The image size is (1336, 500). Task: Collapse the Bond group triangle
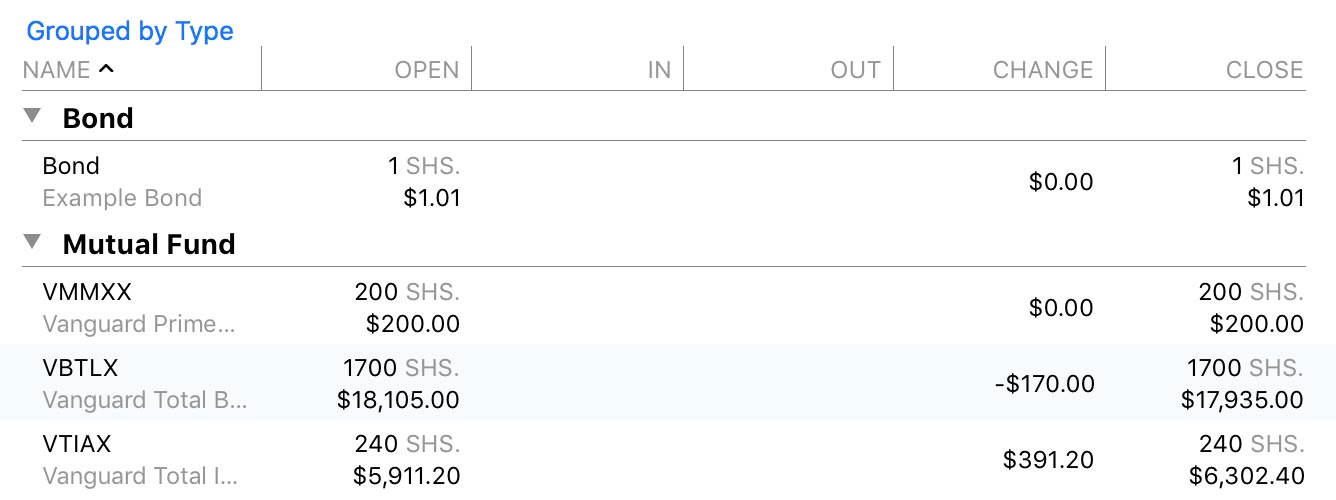pyautogui.click(x=33, y=116)
